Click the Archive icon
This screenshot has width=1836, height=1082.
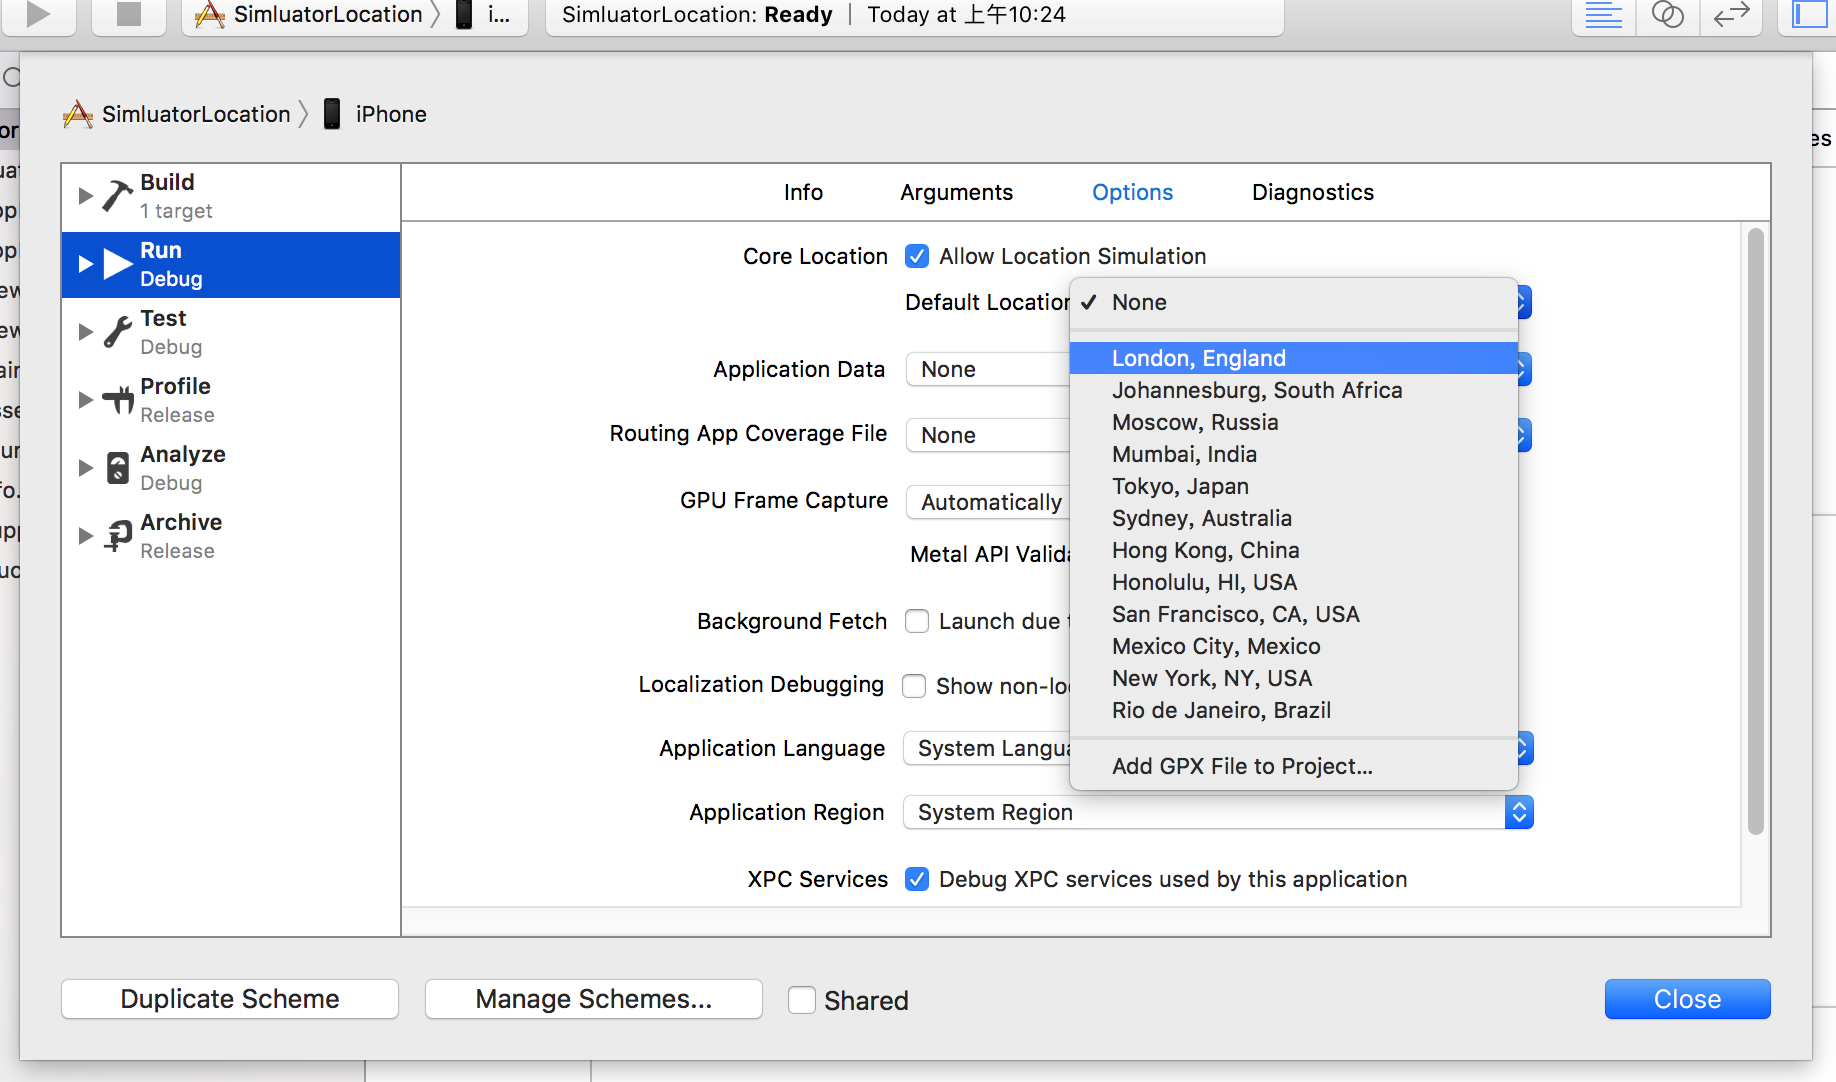[x=118, y=535]
